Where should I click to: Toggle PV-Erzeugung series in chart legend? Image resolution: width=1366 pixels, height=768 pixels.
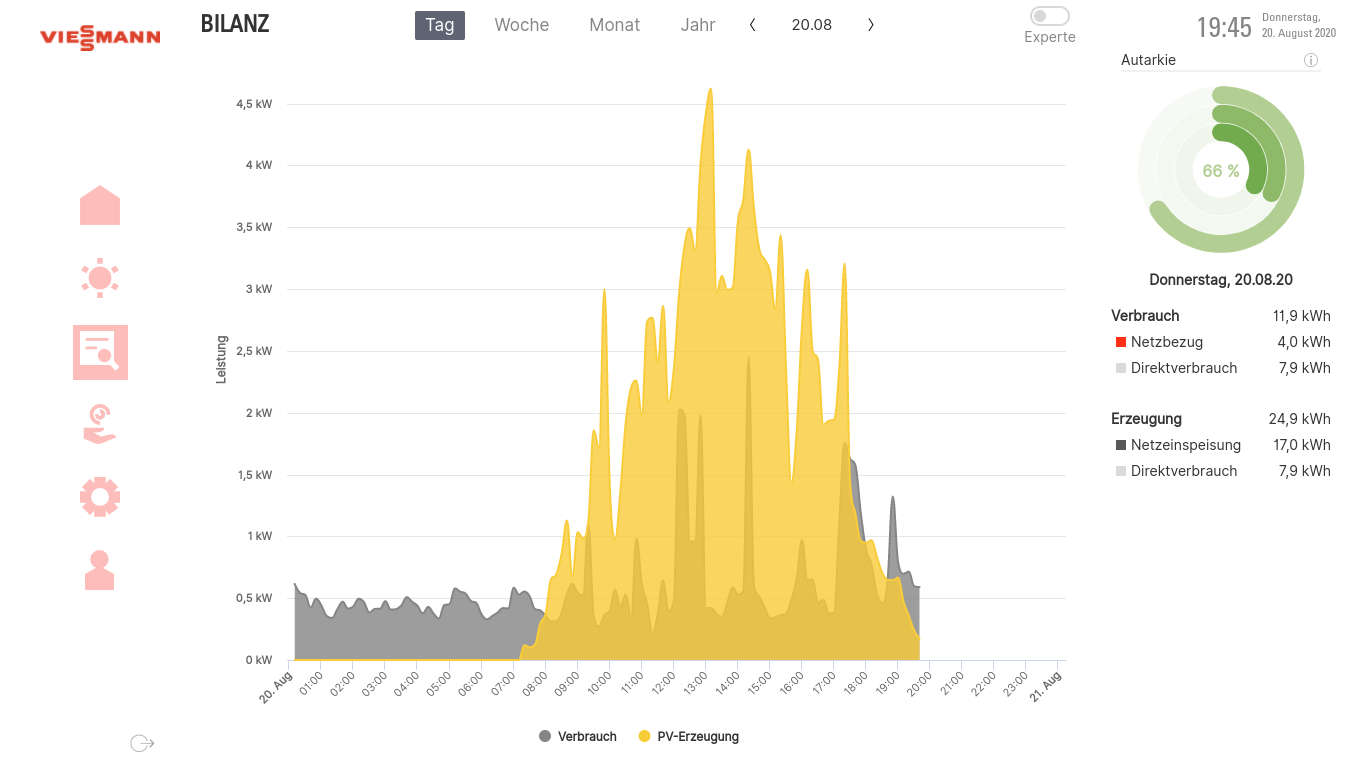coord(688,736)
